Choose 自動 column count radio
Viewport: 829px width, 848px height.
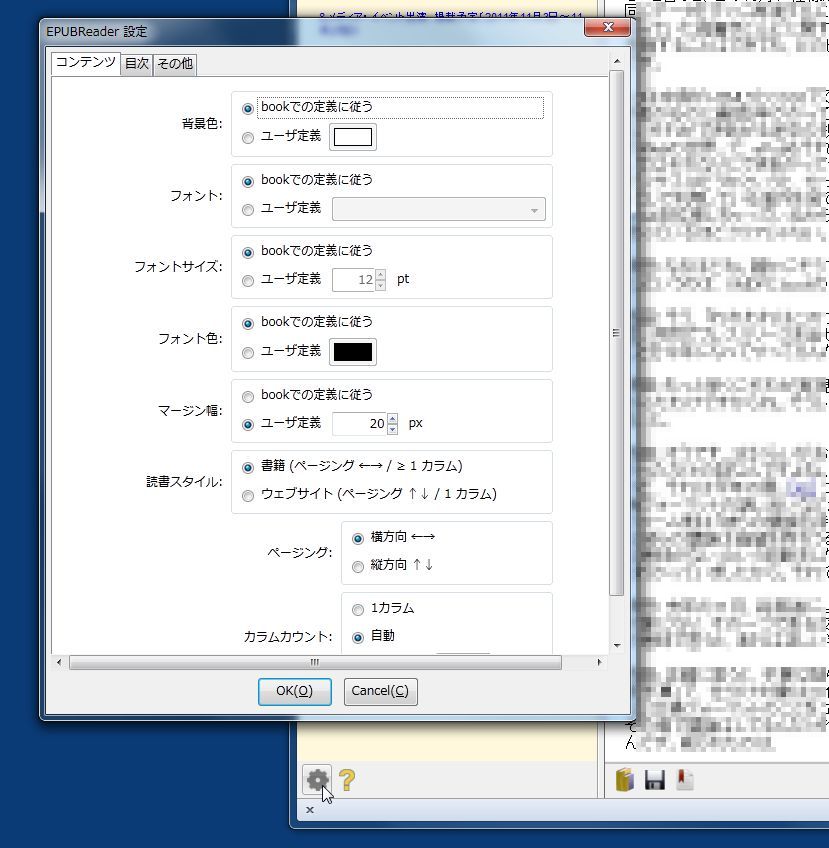(357, 638)
